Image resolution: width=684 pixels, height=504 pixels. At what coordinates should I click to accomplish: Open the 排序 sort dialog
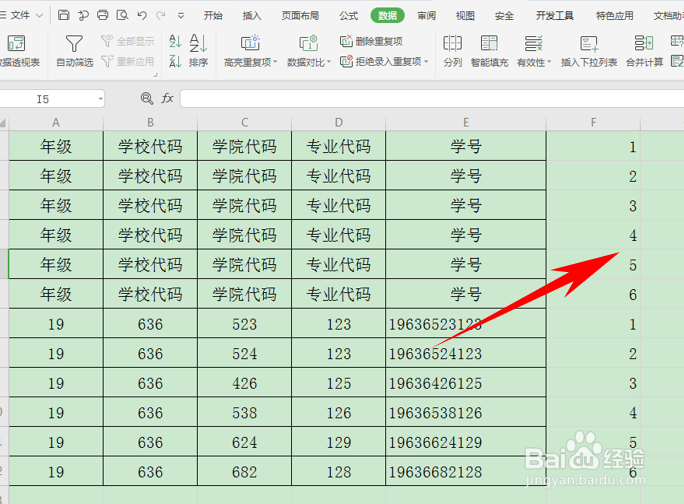198,51
